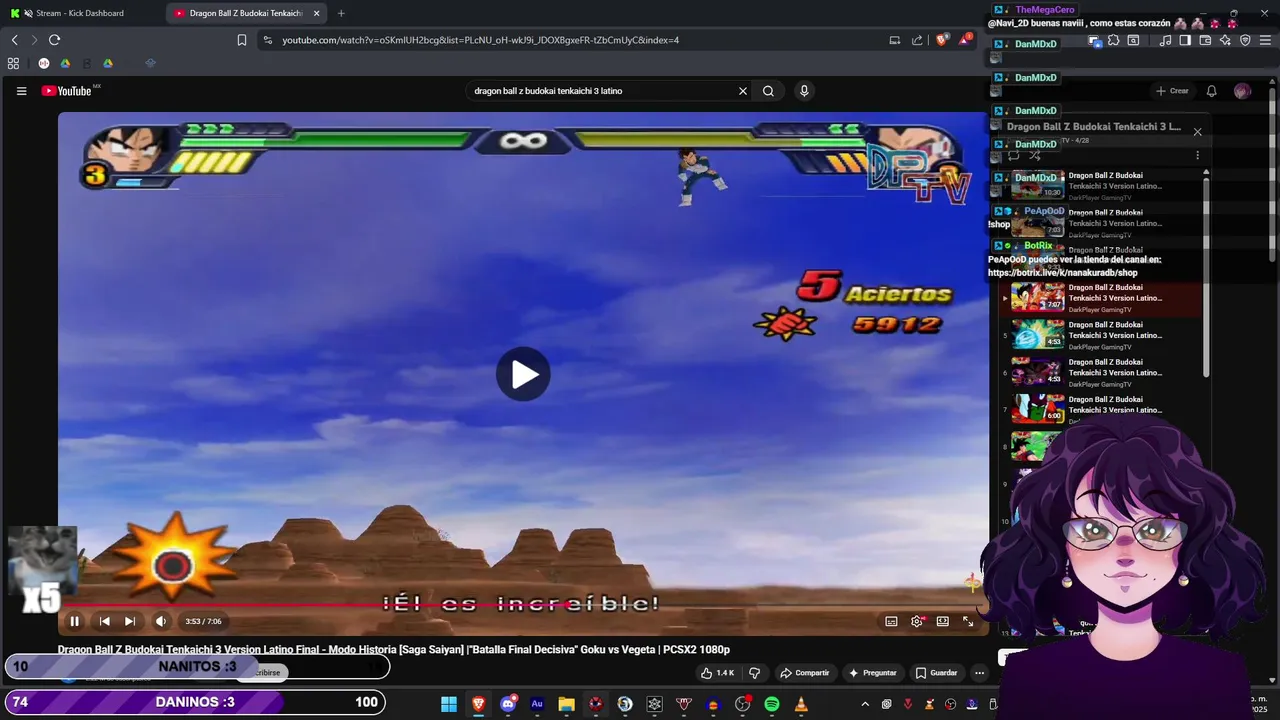Screen dimensions: 1280x720
Task: Clear the YouTube search text
Action: point(743,91)
